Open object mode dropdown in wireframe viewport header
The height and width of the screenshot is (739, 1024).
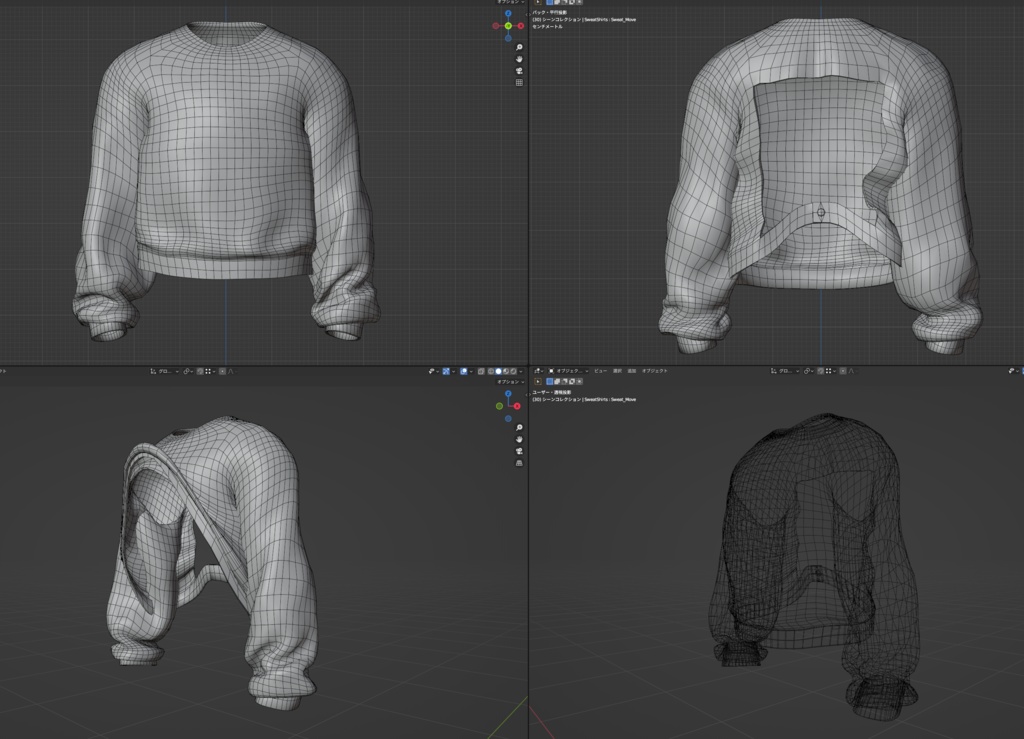click(568, 371)
